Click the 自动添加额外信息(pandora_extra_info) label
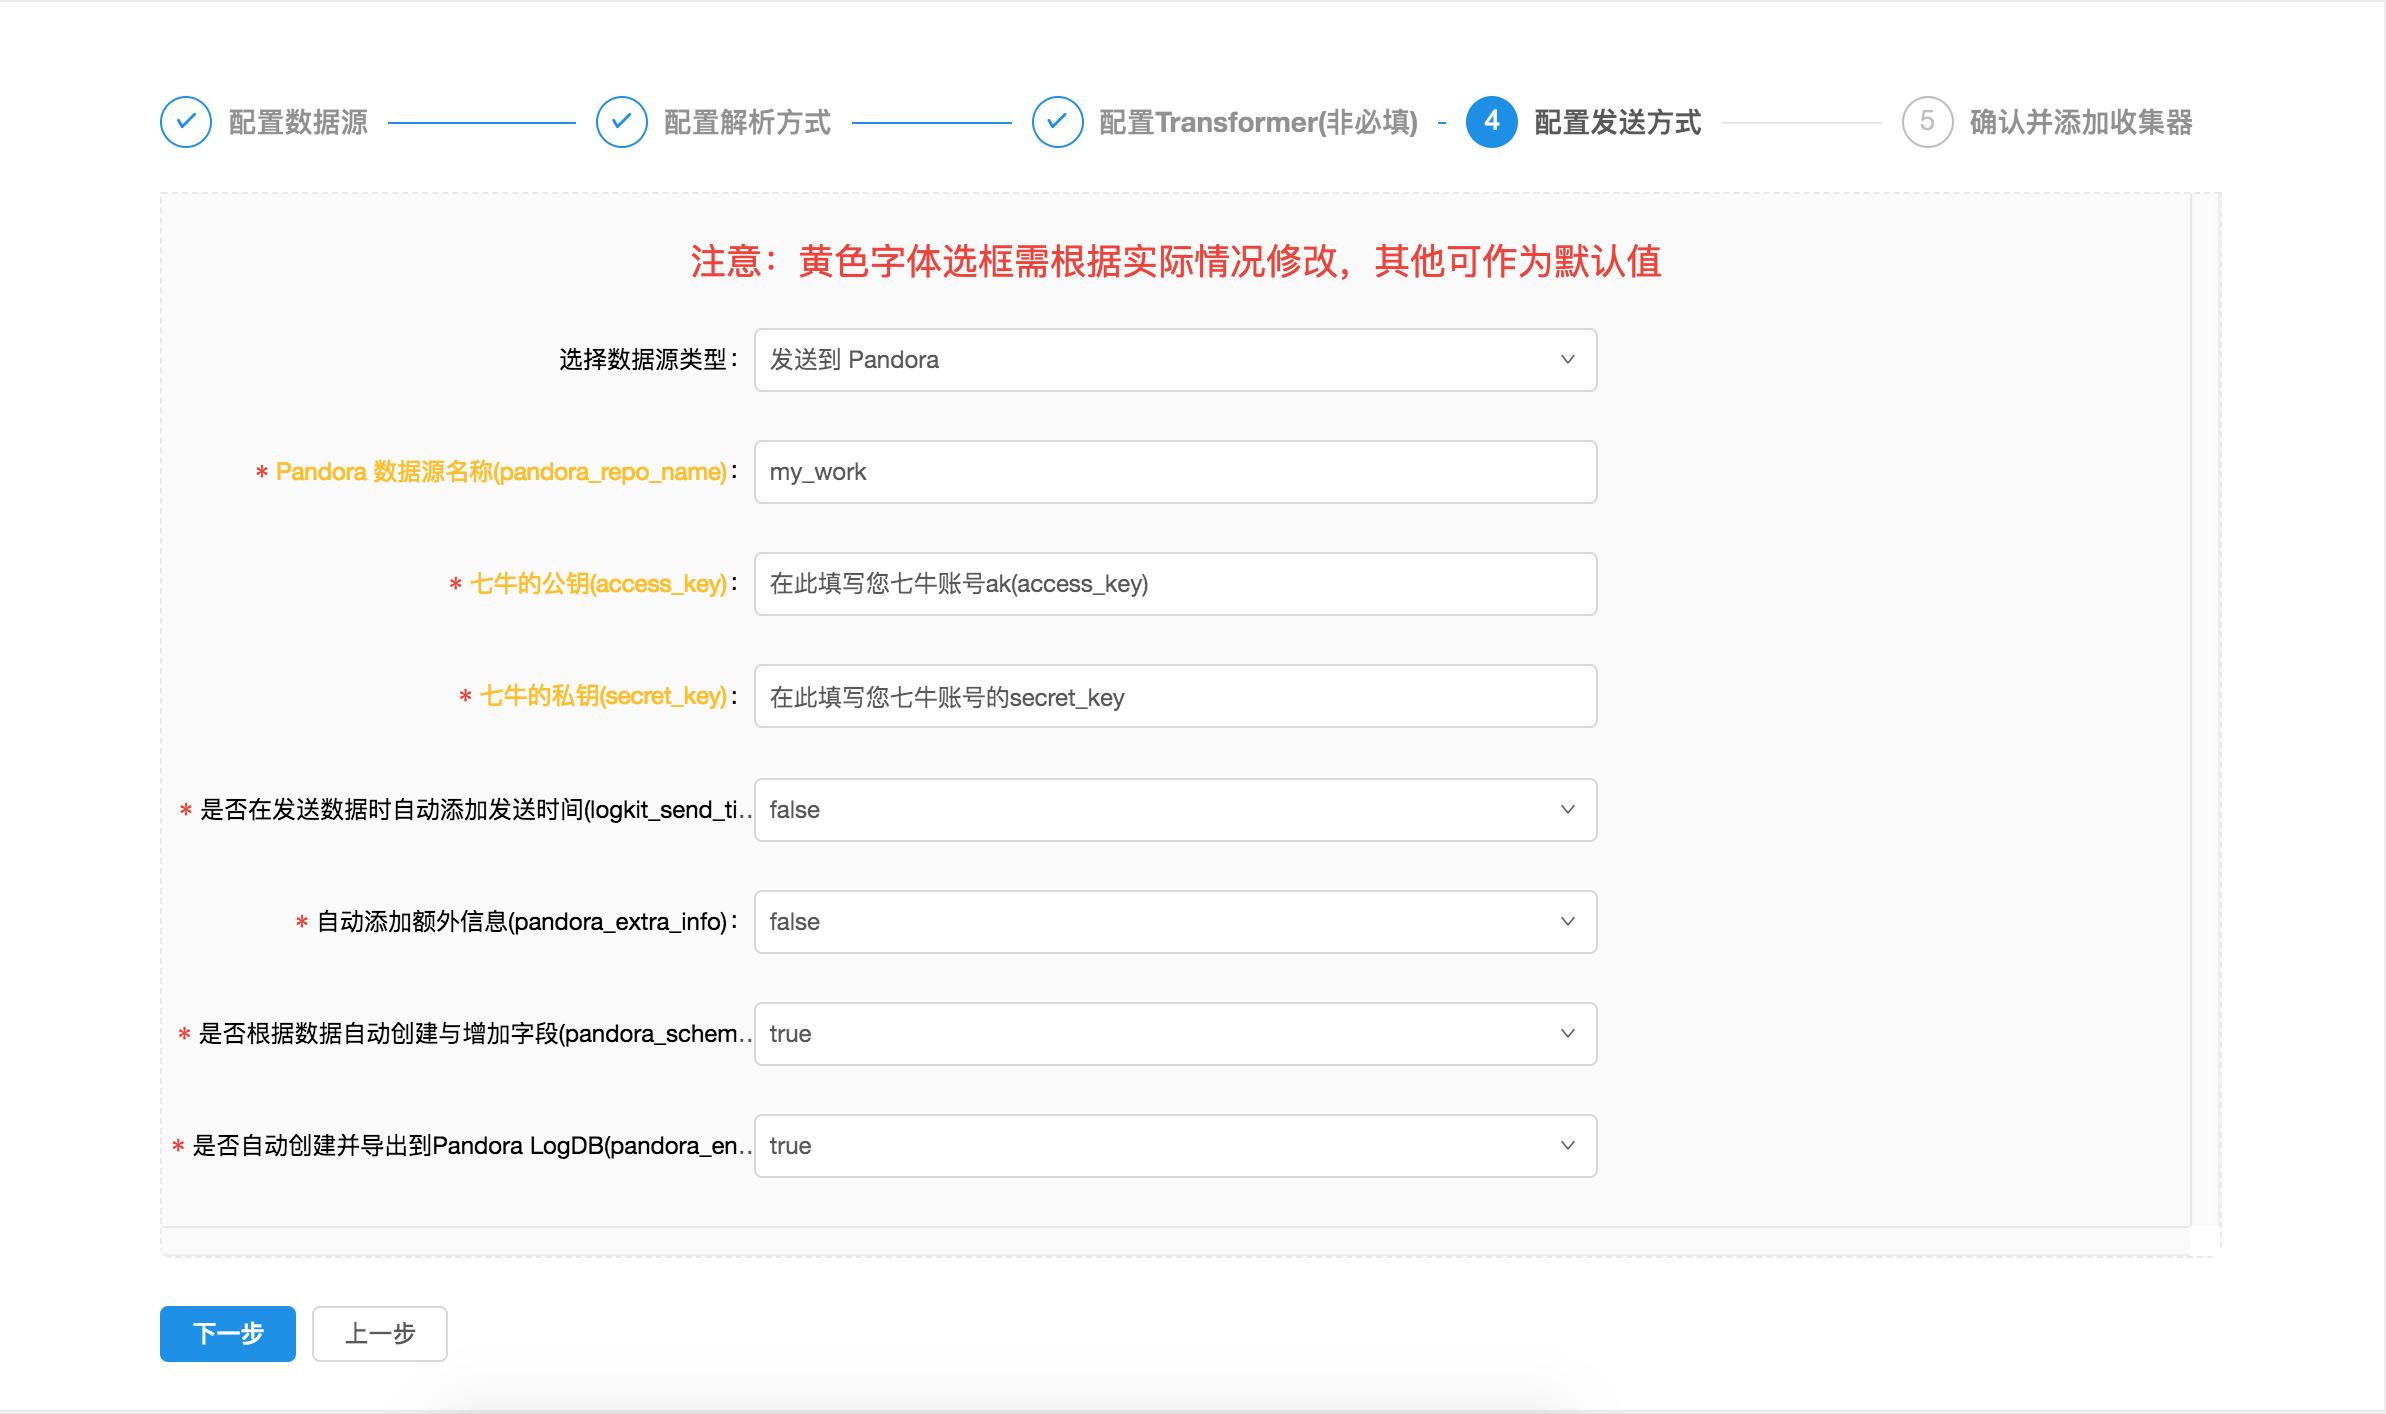 point(521,922)
